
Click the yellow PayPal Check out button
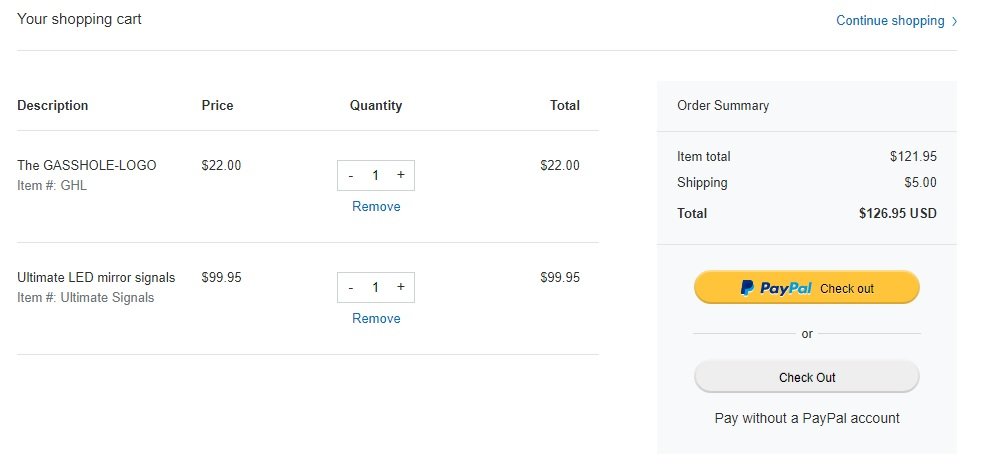tap(807, 288)
